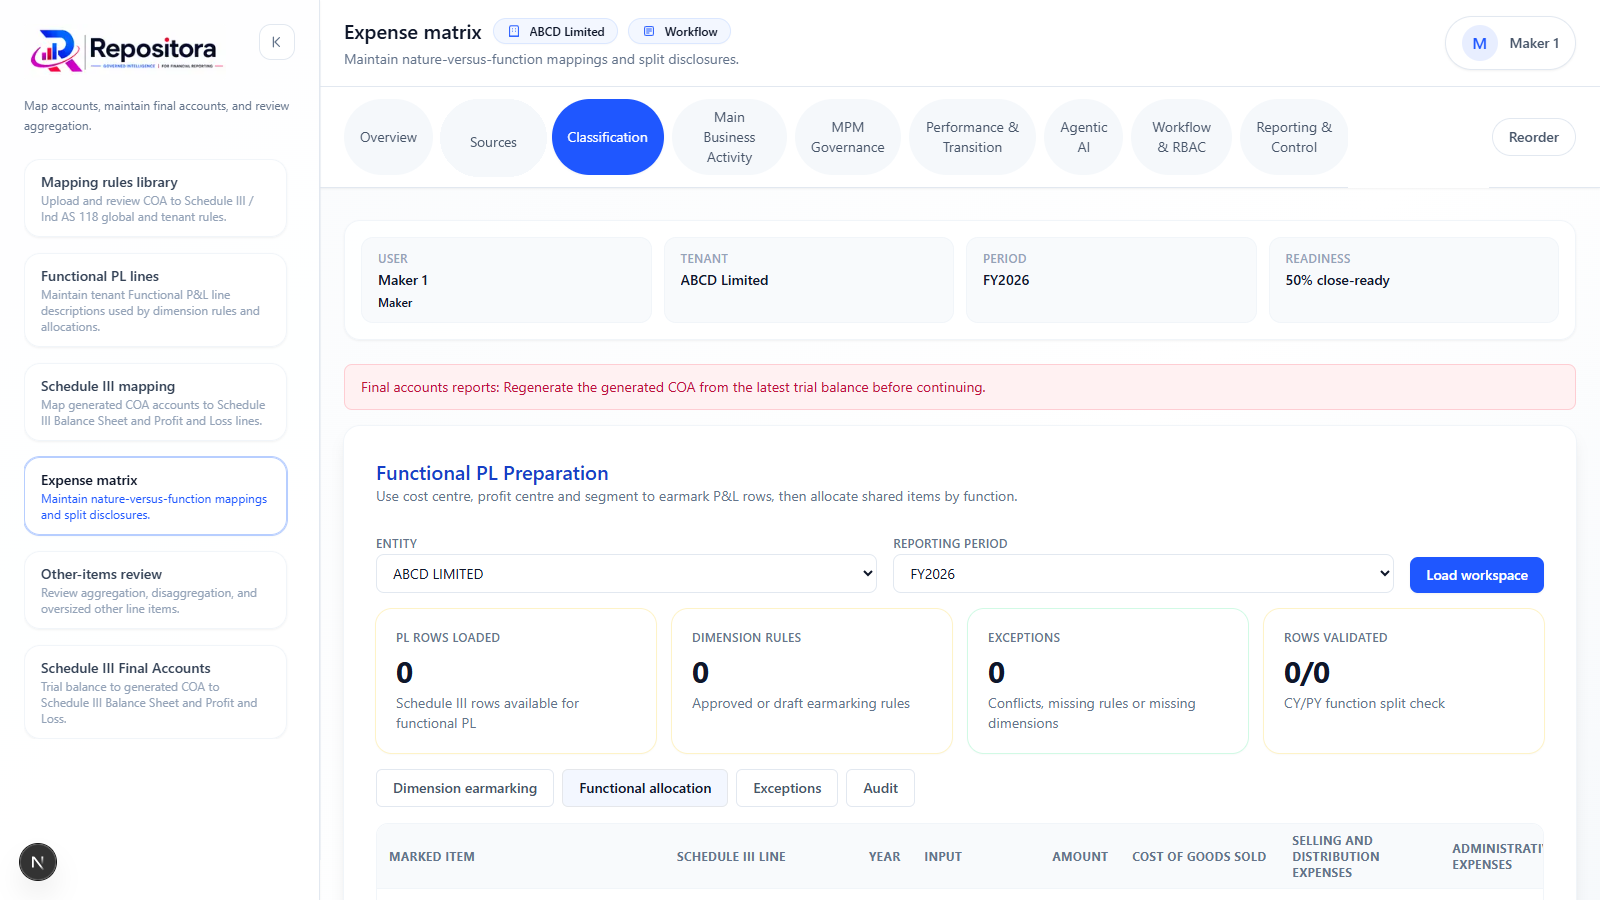Go to Schedule III mapping page
The width and height of the screenshot is (1600, 900).
coord(155,402)
